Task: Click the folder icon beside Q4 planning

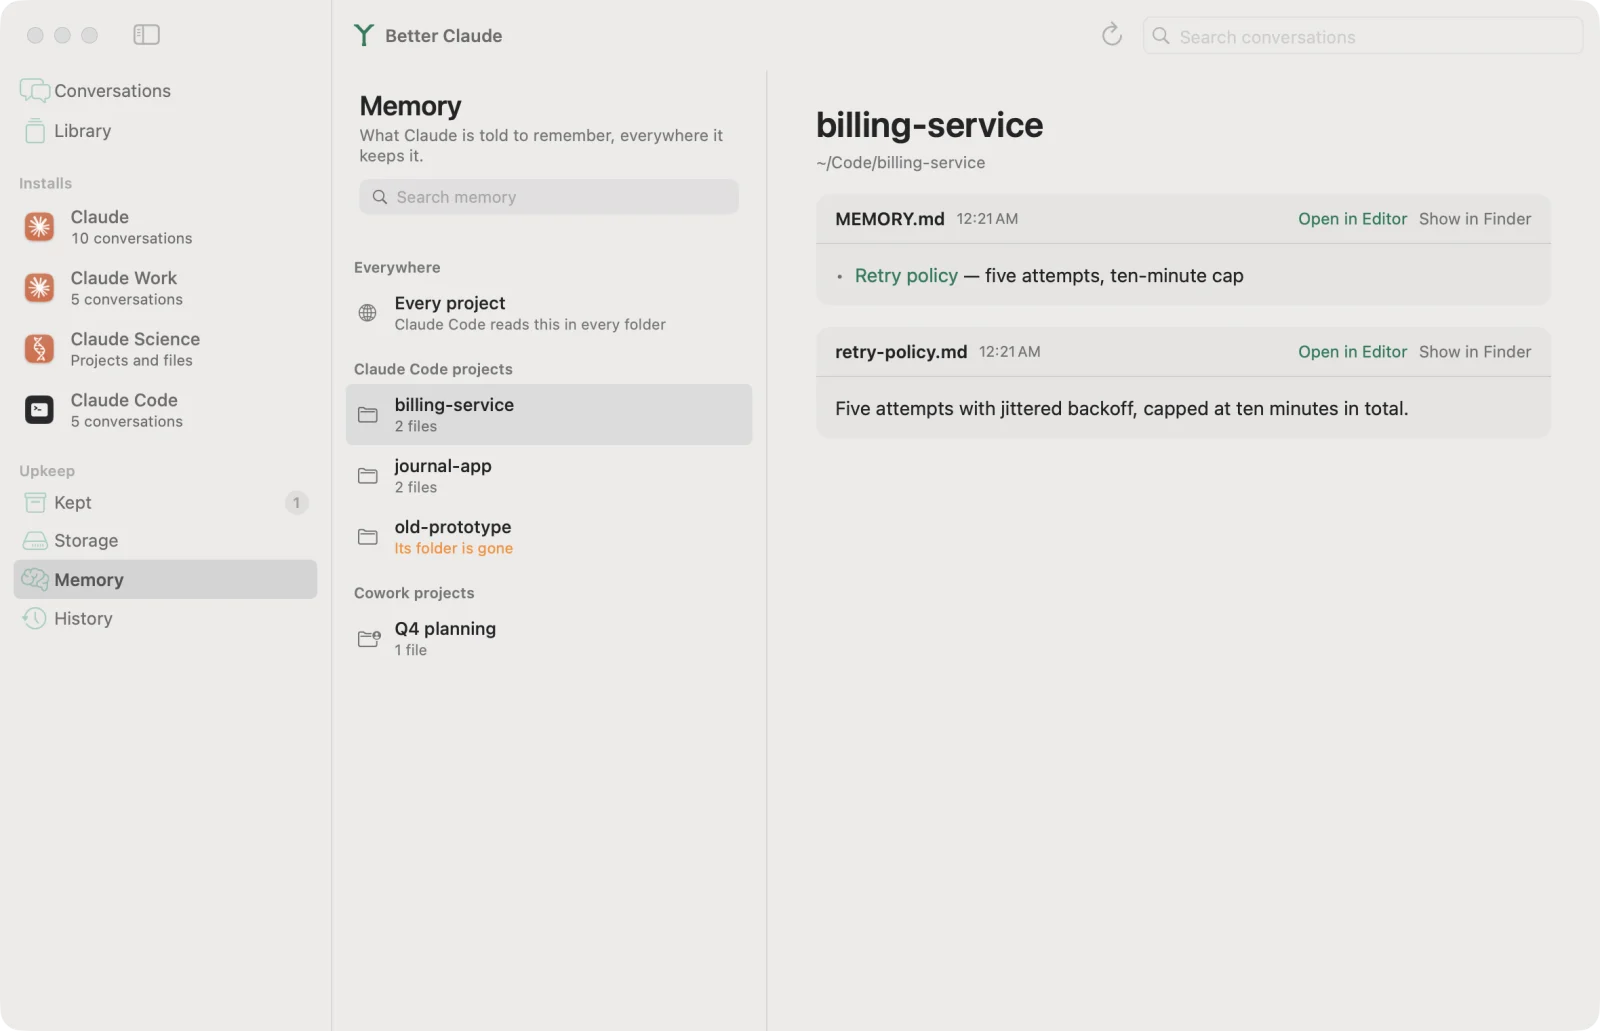Action: click(369, 638)
